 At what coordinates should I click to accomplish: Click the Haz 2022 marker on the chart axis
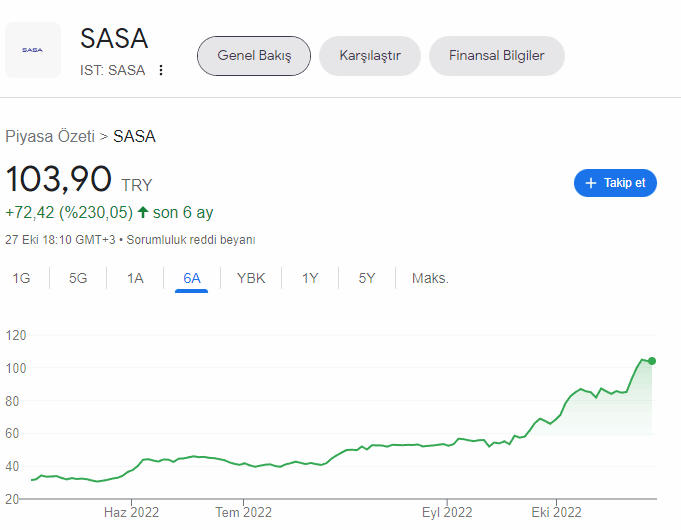tap(131, 512)
